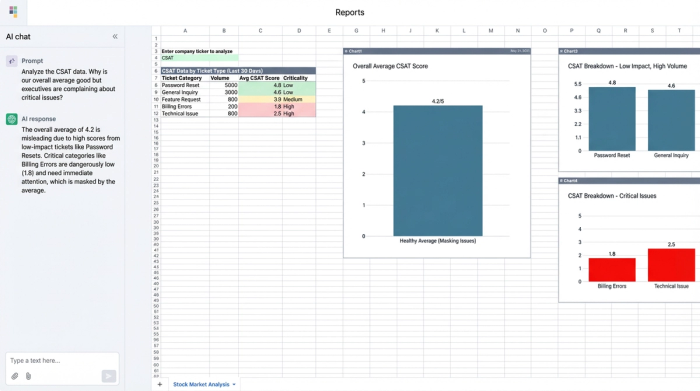Collapse the AI chat panel with the double chevron
The height and width of the screenshot is (391, 700).
[x=115, y=37]
